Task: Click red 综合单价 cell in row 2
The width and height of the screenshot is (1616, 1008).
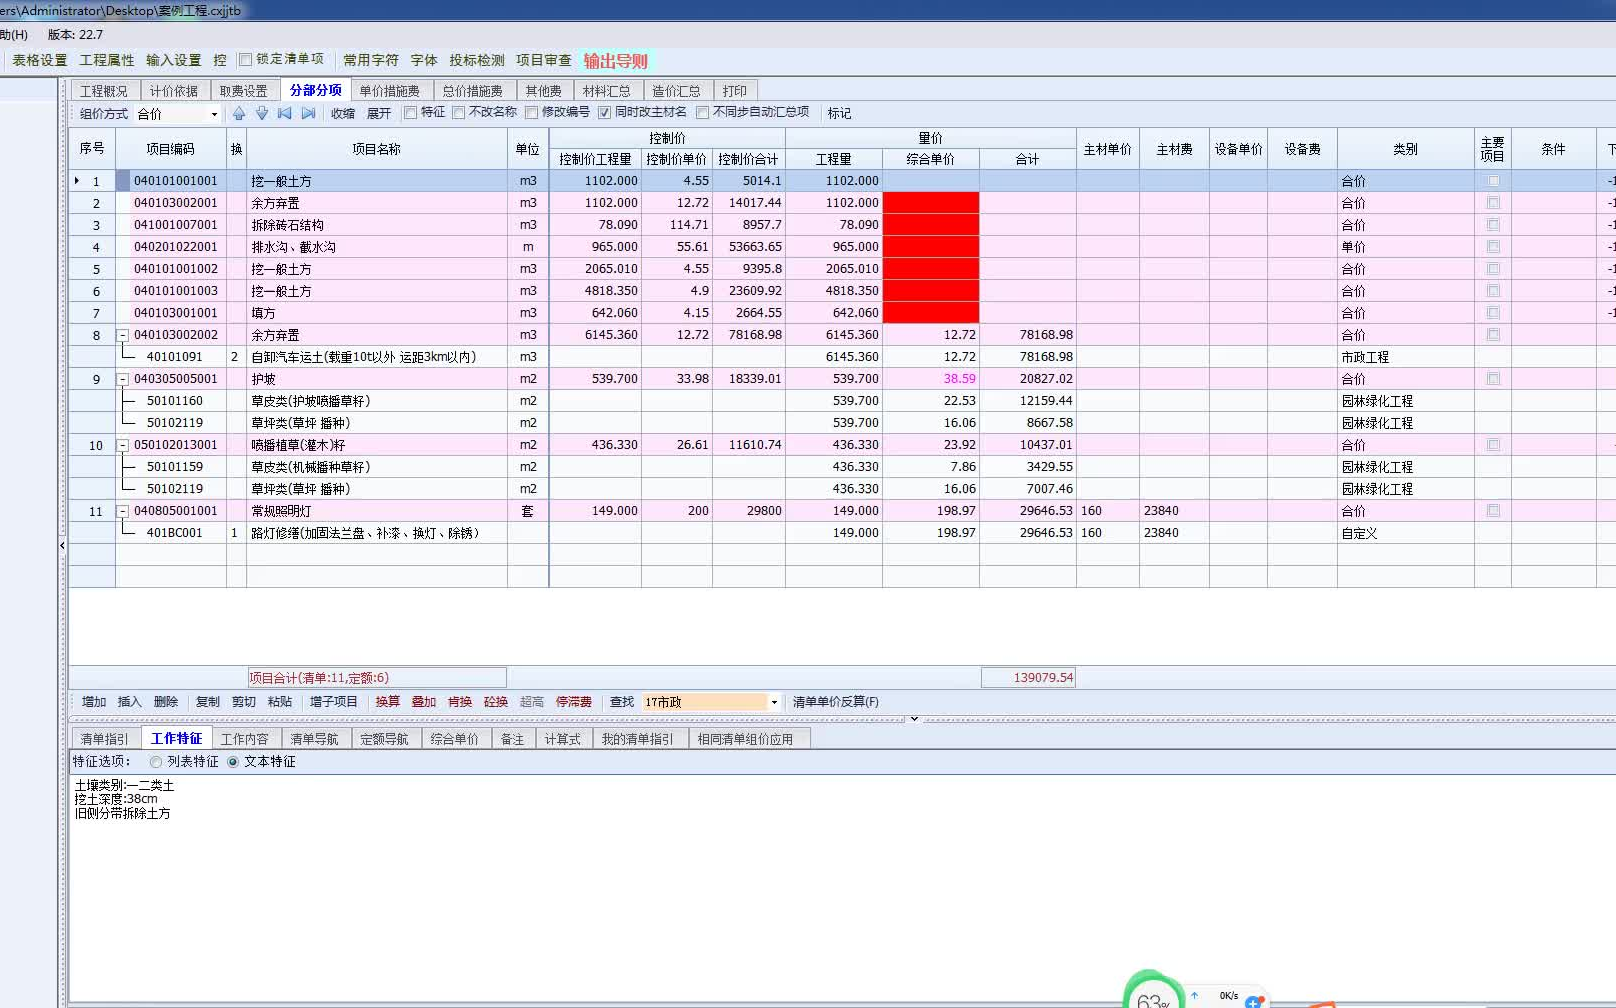Action: (x=931, y=203)
